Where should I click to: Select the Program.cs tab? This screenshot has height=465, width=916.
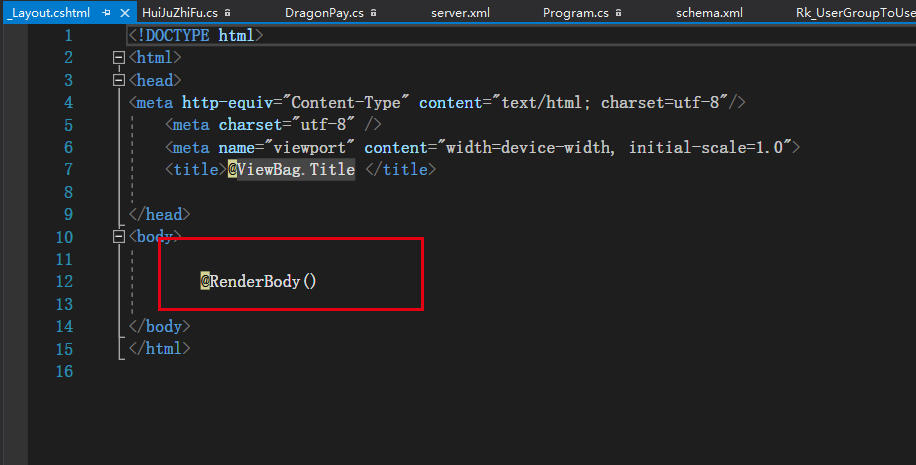(x=575, y=13)
